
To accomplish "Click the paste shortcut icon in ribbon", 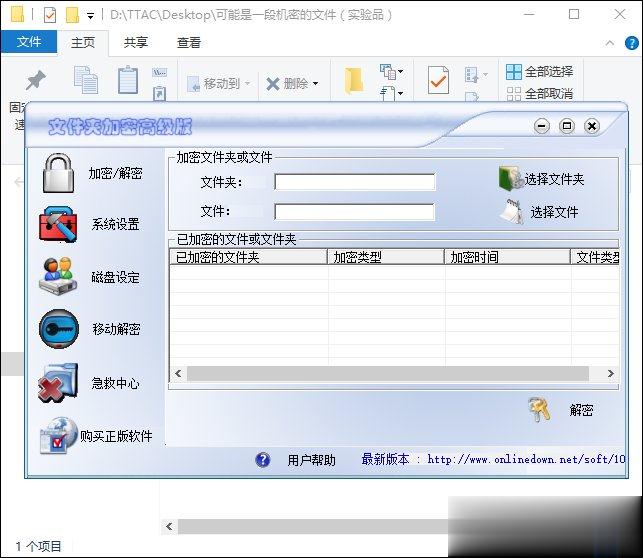I will click(159, 93).
